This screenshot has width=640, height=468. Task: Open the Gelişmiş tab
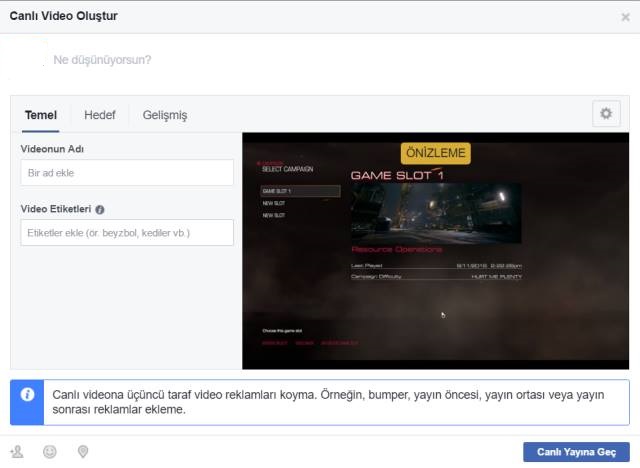click(165, 115)
